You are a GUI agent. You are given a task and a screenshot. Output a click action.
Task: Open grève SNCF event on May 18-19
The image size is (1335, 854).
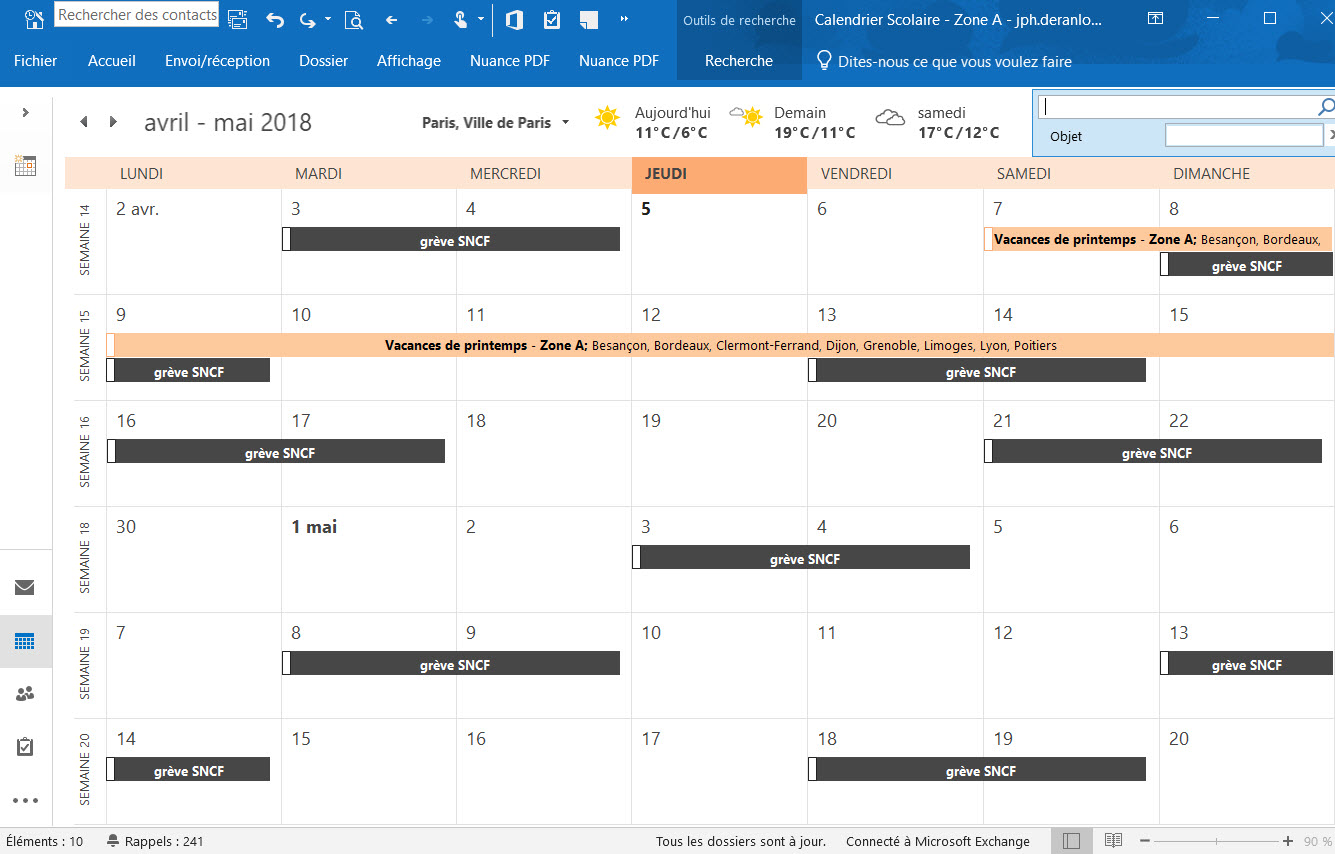tap(977, 770)
